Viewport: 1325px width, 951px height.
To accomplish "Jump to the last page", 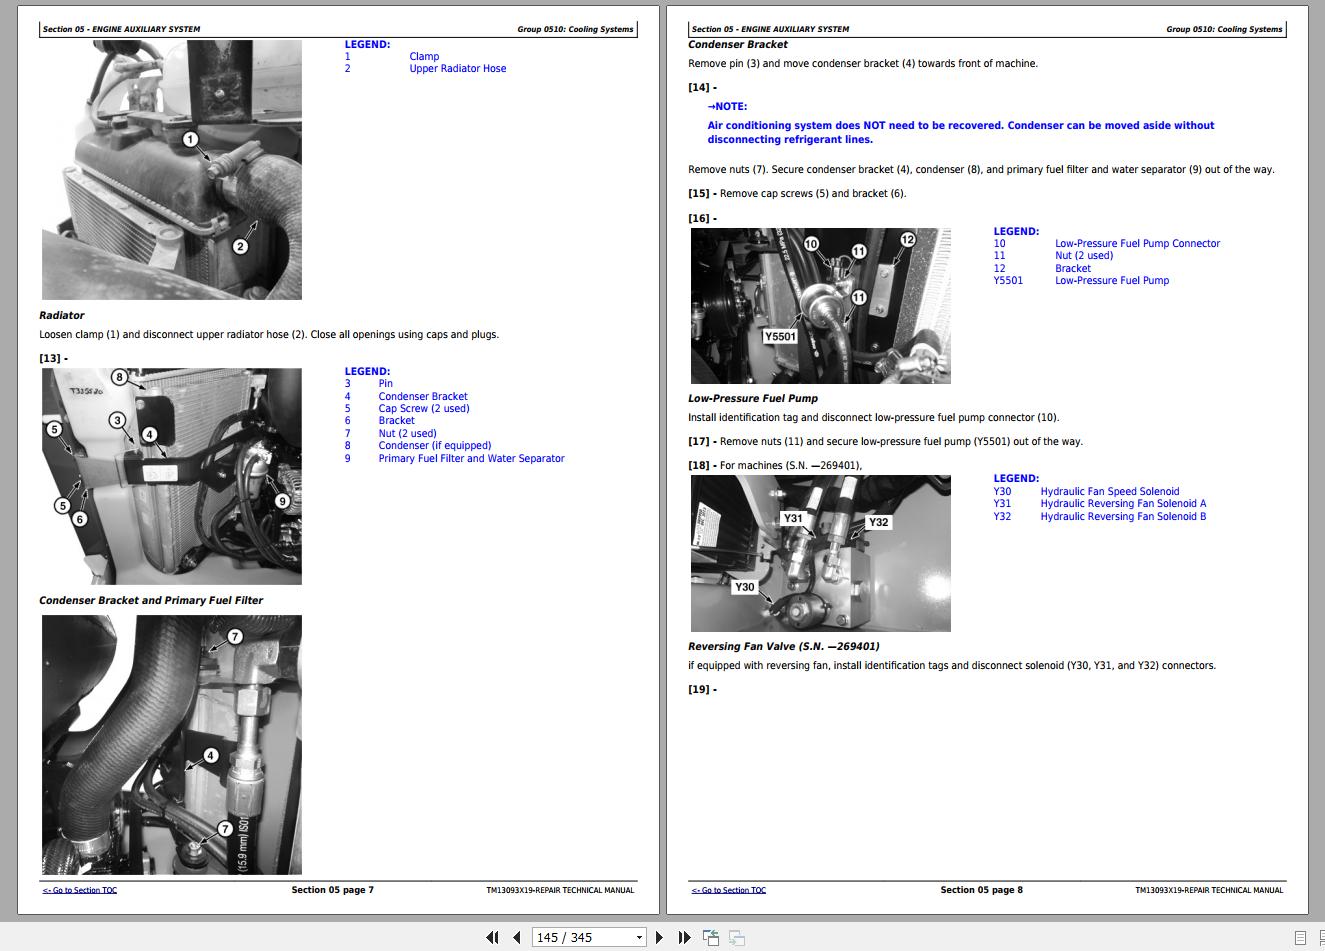I will (684, 937).
